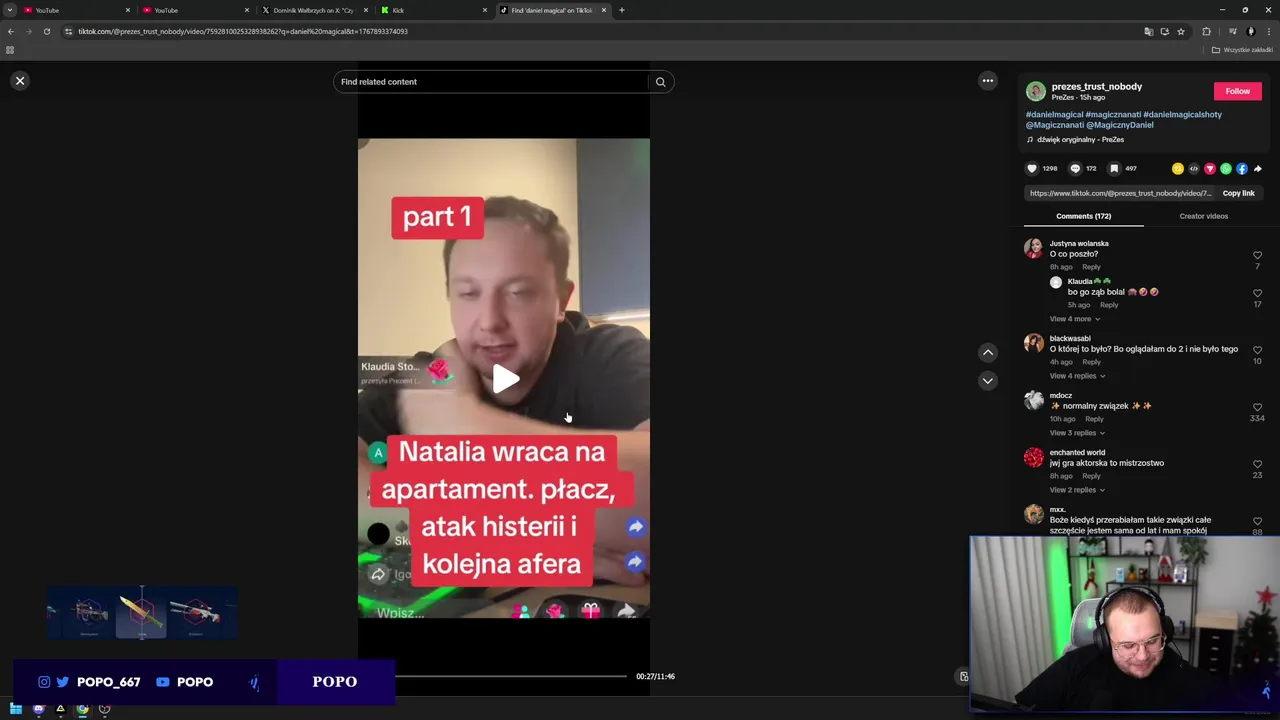Save the video with the bookmark icon
Viewport: 1280px width, 720px height.
point(1114,169)
